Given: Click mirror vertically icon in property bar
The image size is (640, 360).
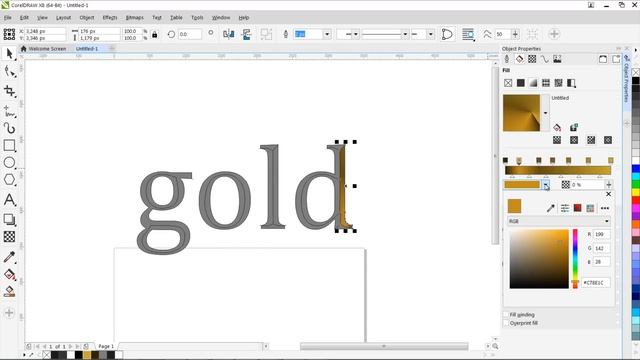Looking at the screenshot, I should (246, 34).
